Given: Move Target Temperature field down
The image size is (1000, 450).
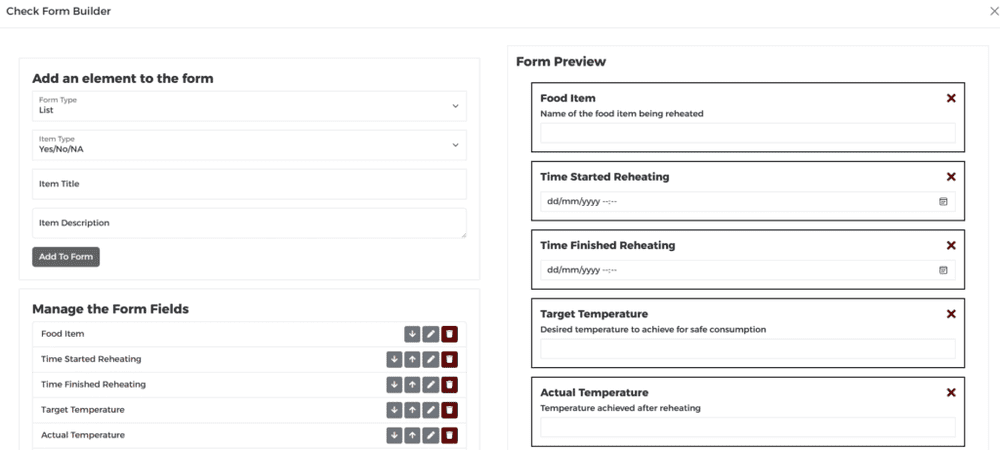Looking at the screenshot, I should (x=394, y=410).
